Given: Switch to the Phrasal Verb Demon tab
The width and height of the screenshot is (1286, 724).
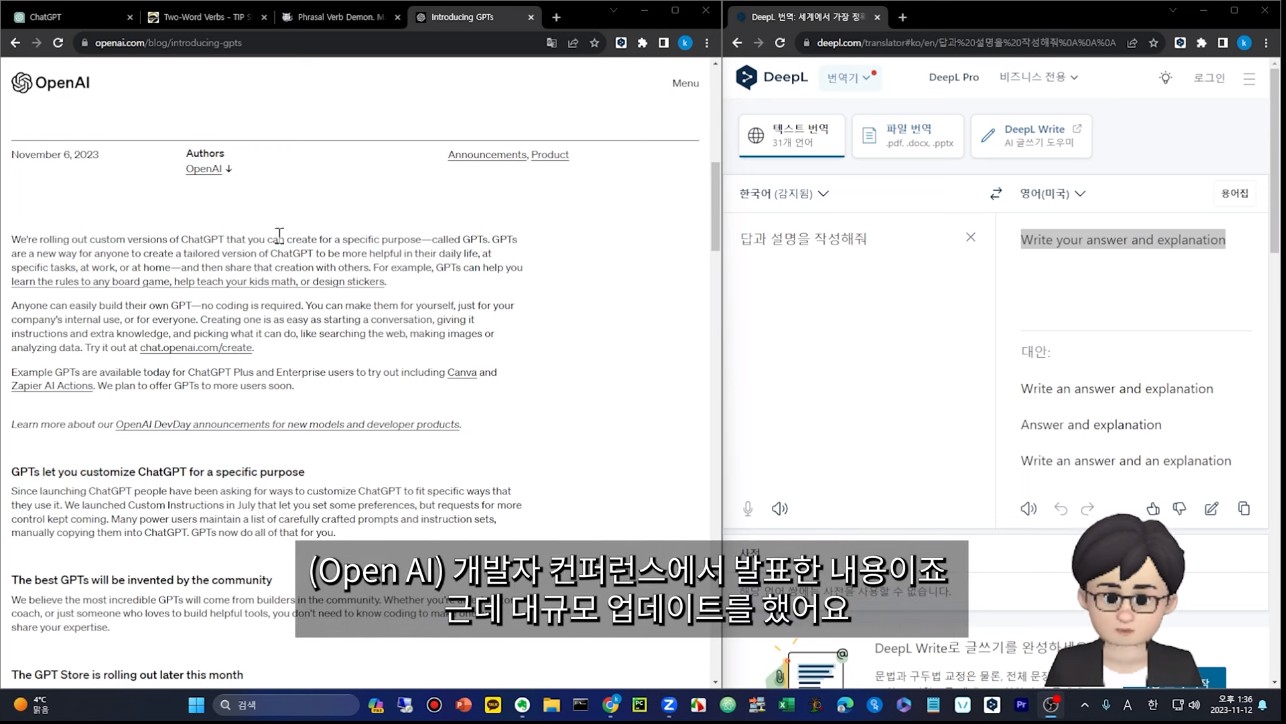Looking at the screenshot, I should (341, 17).
